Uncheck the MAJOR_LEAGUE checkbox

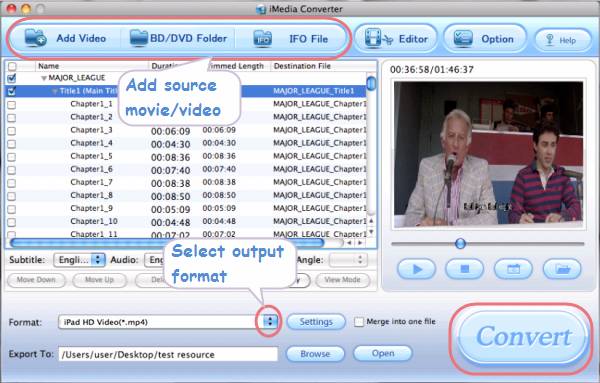(12, 78)
